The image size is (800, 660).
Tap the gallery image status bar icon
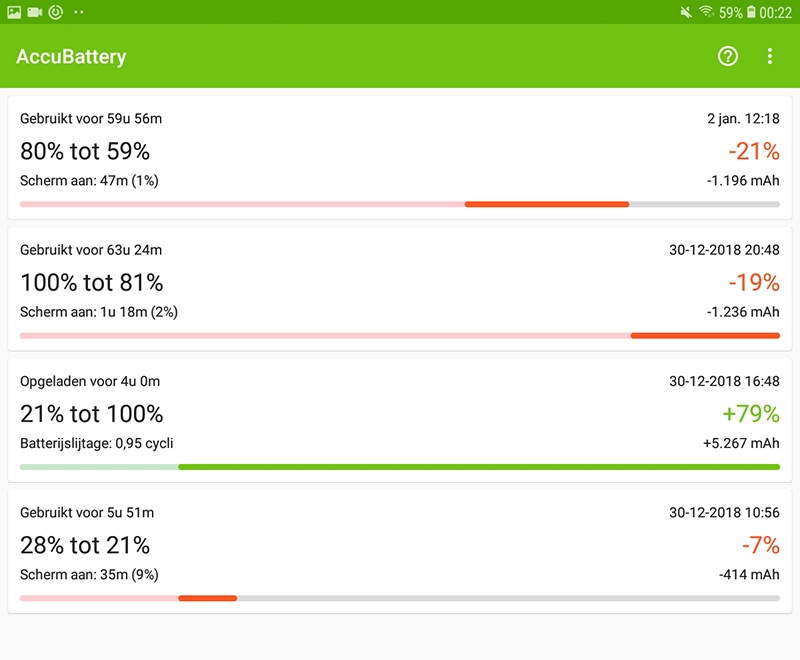click(x=14, y=12)
